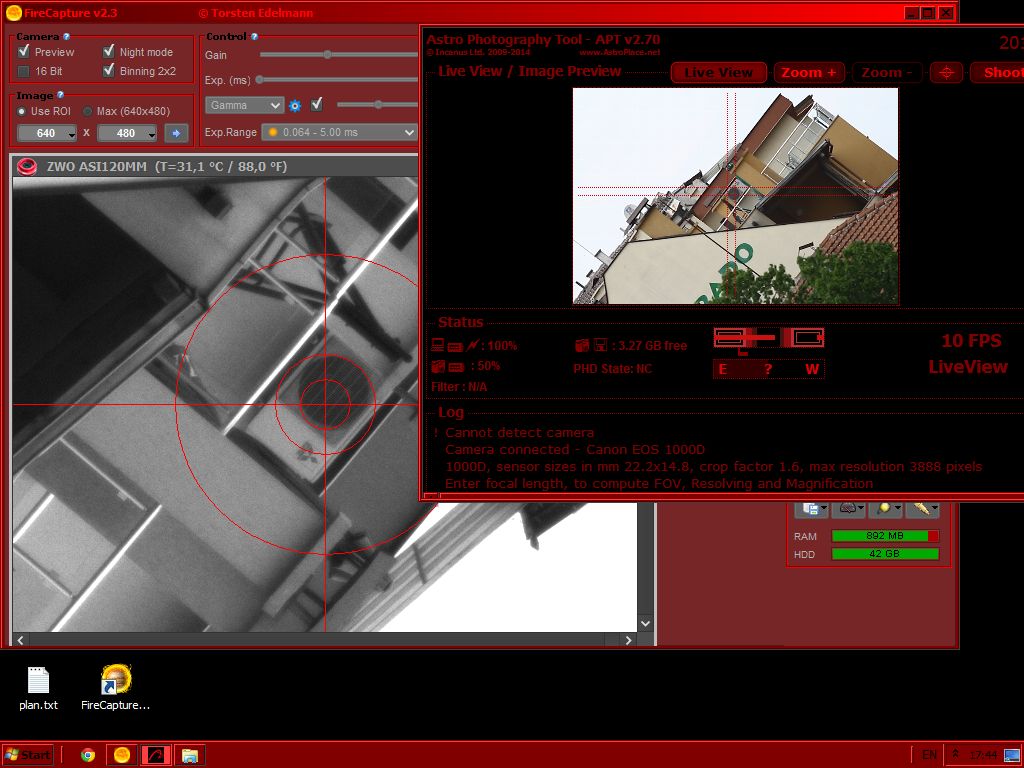Enable the 16 Bit checkbox
This screenshot has width=1024, height=768.
click(x=24, y=72)
